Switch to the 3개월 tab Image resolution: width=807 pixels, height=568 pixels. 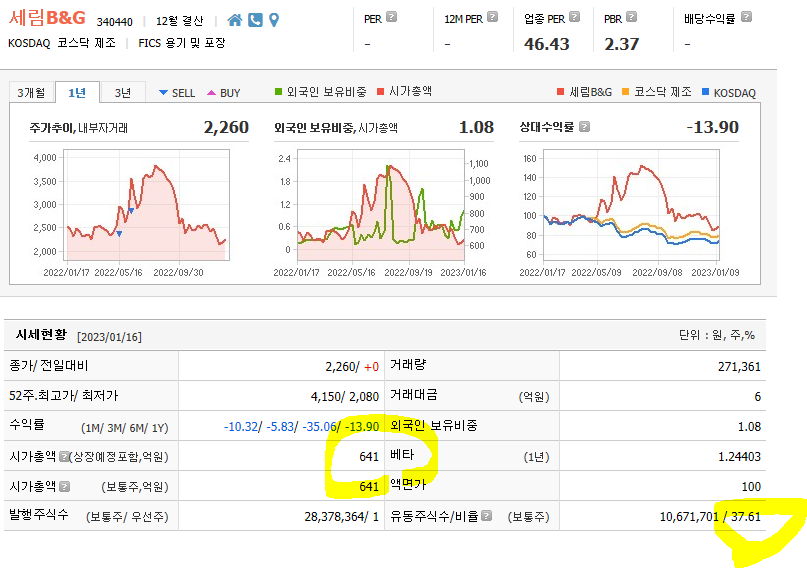click(31, 93)
